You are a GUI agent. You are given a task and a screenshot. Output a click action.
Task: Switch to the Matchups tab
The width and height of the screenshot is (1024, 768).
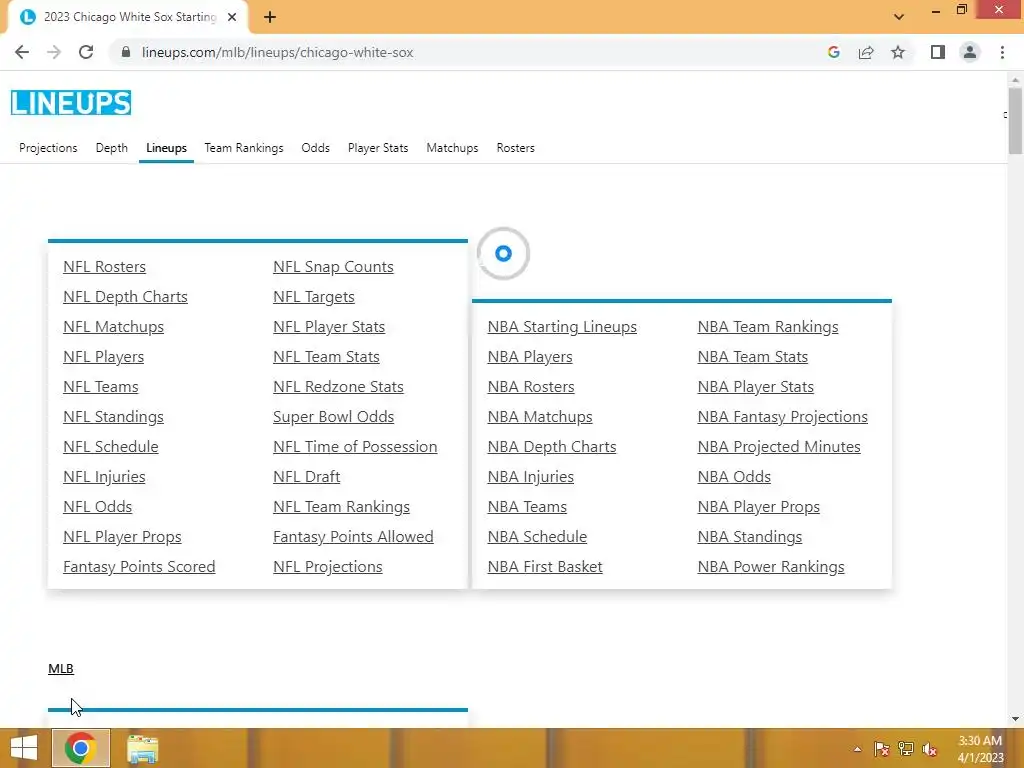click(452, 148)
